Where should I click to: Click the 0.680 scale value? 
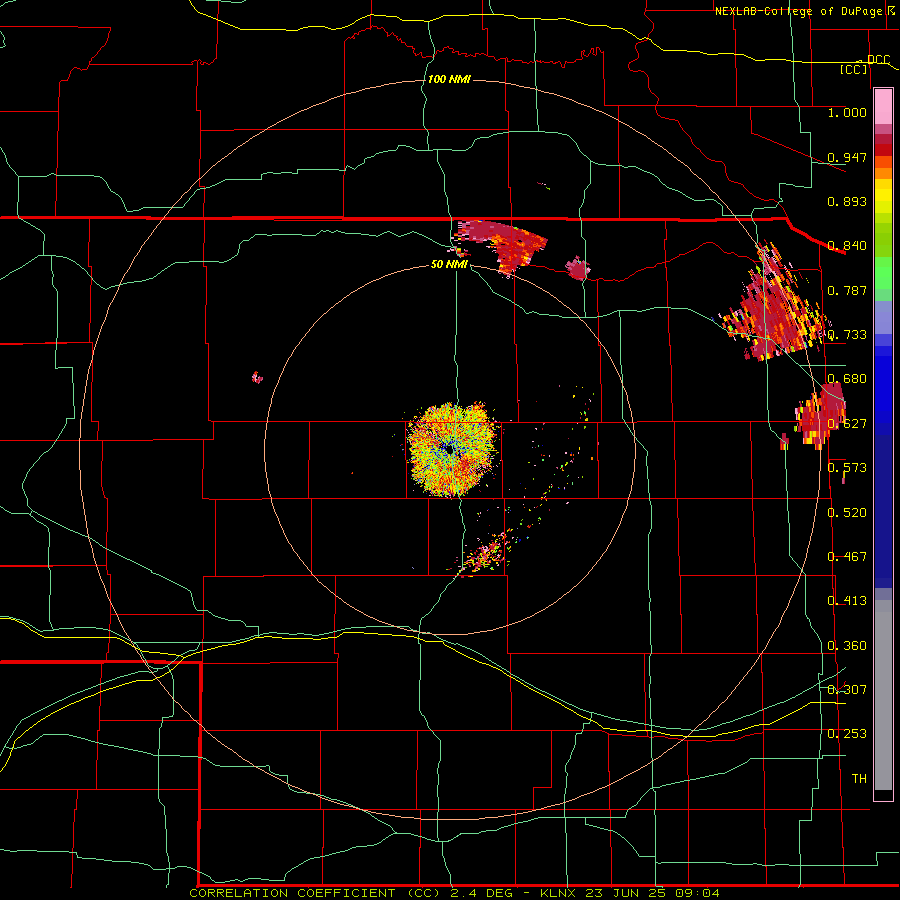847,379
